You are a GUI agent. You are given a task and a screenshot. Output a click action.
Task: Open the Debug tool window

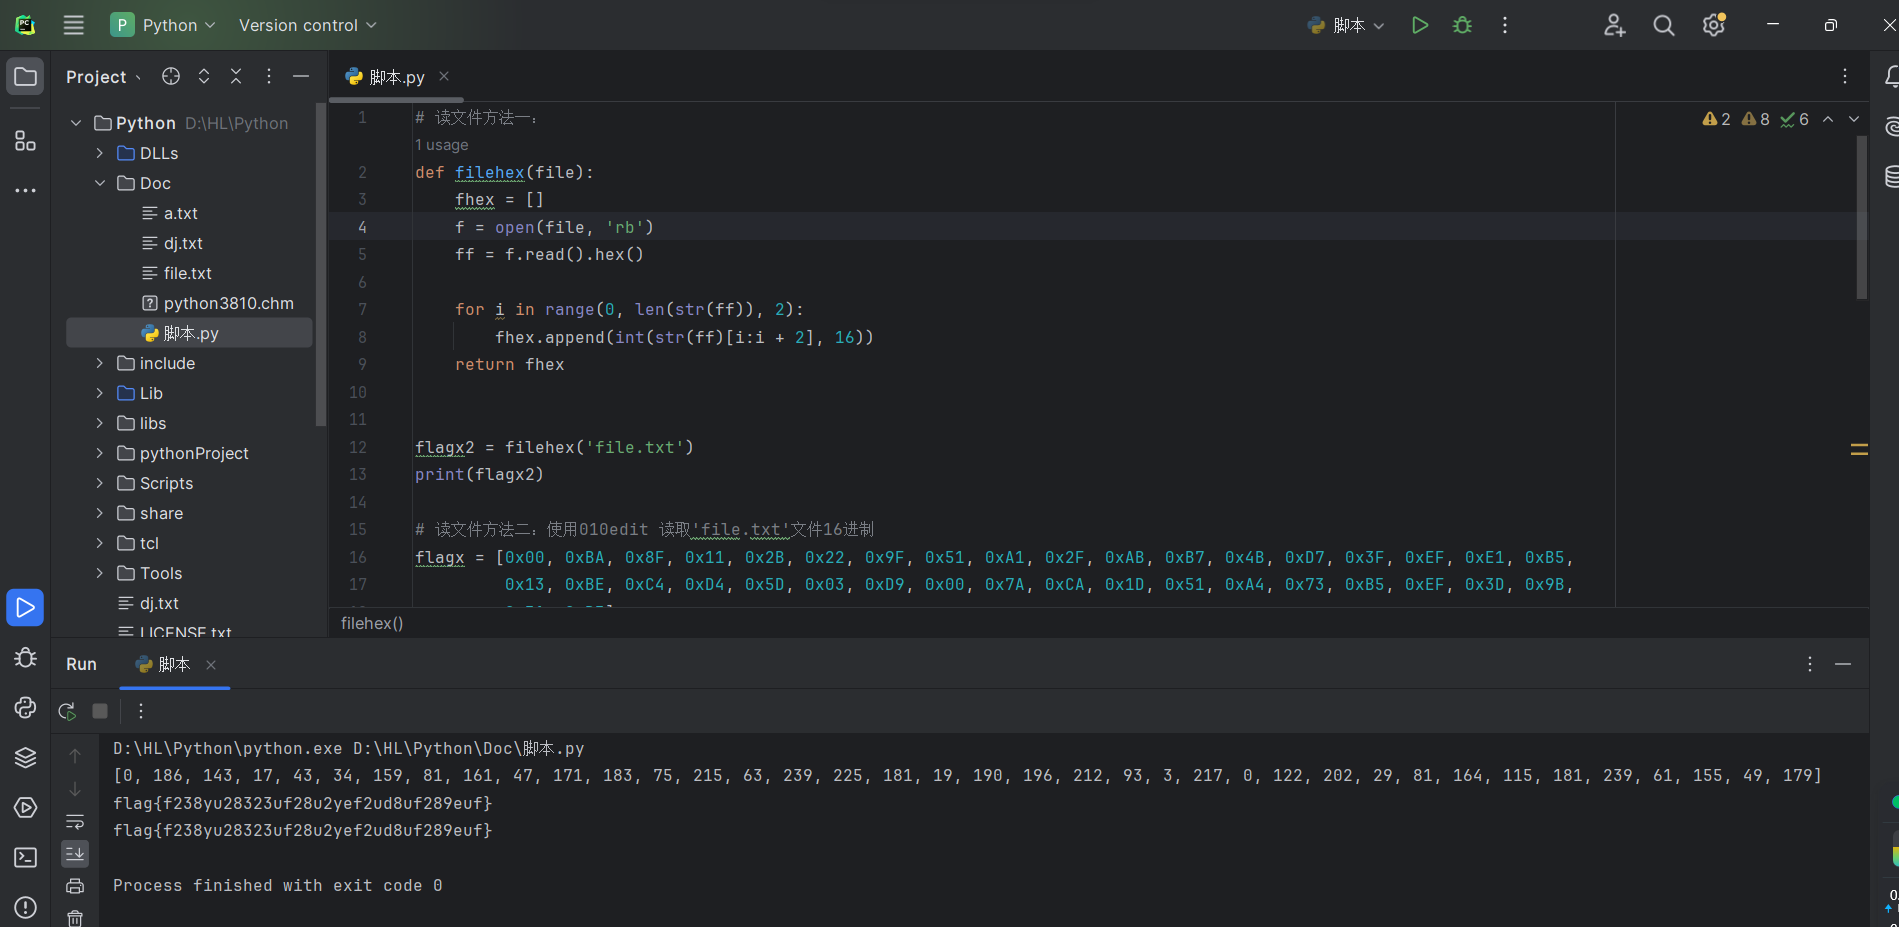25,657
